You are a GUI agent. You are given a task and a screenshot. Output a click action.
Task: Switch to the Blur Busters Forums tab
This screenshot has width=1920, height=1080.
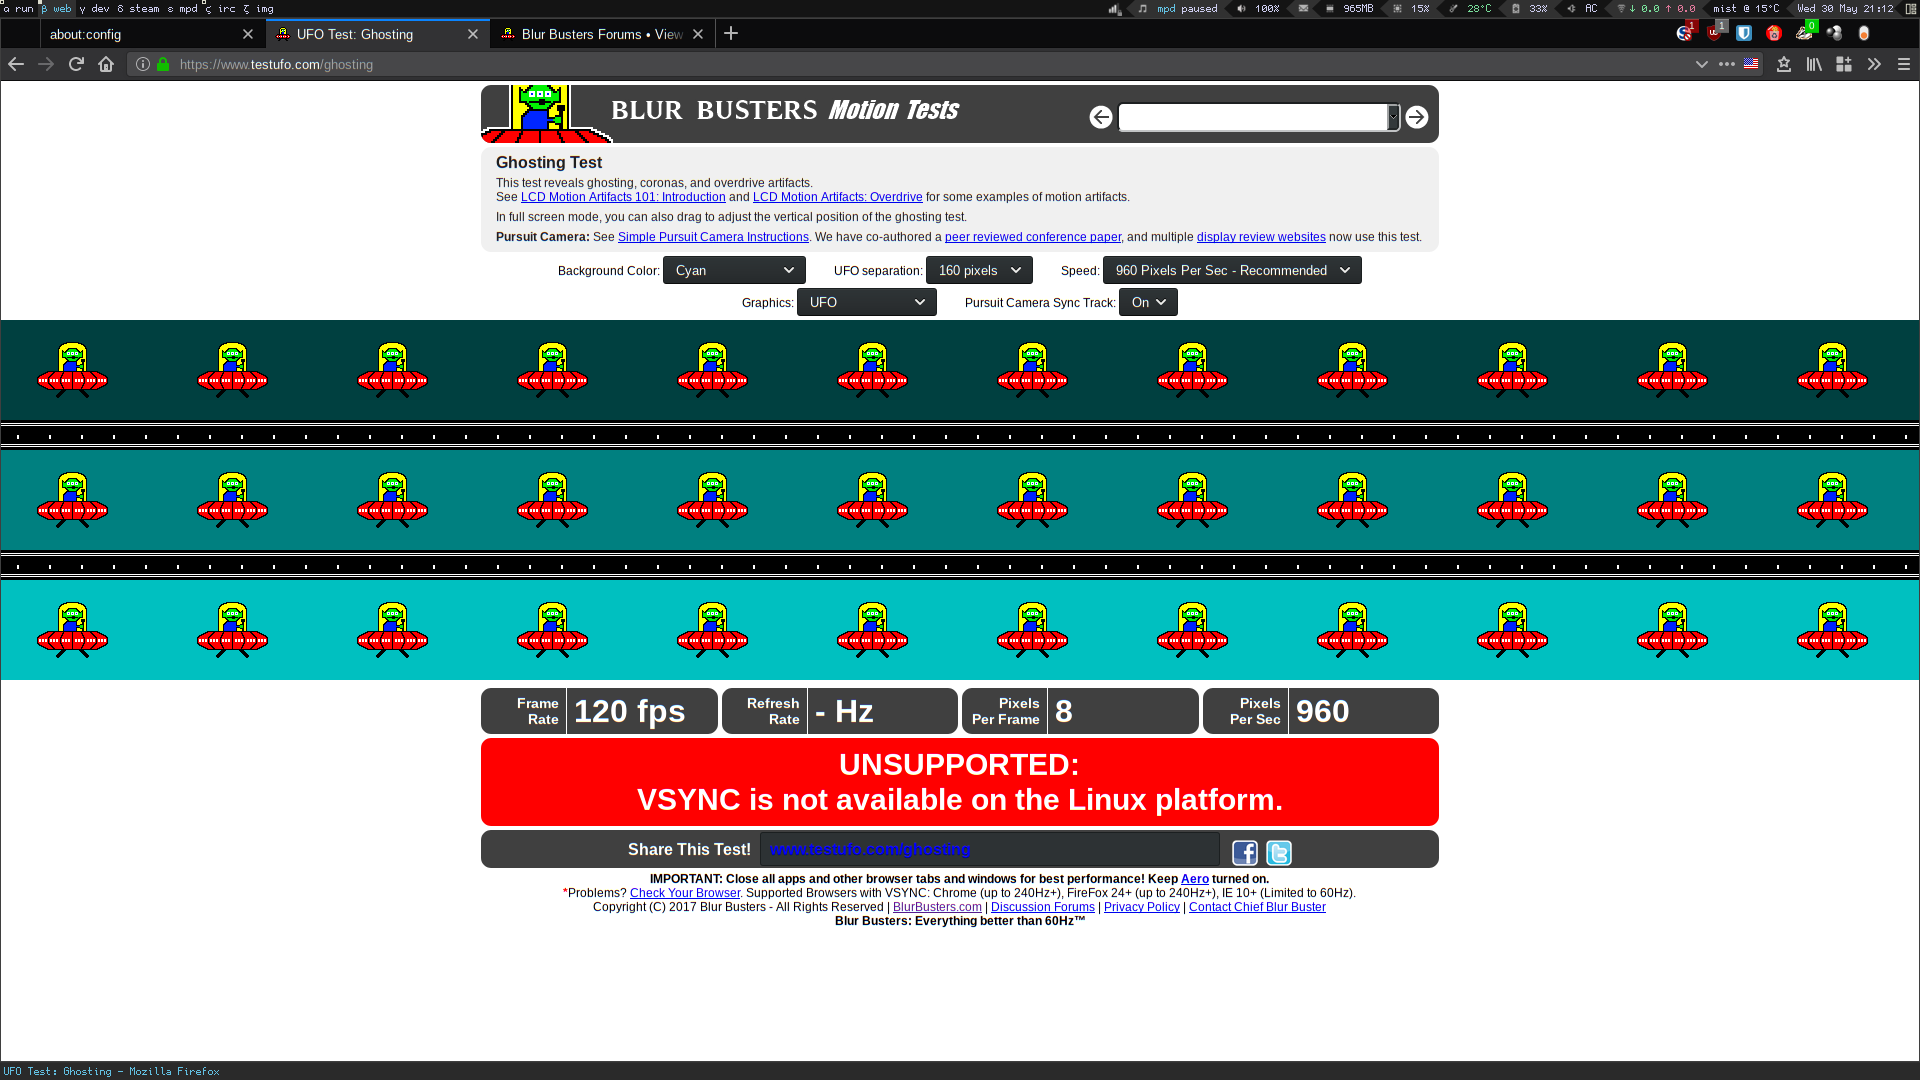[600, 33]
